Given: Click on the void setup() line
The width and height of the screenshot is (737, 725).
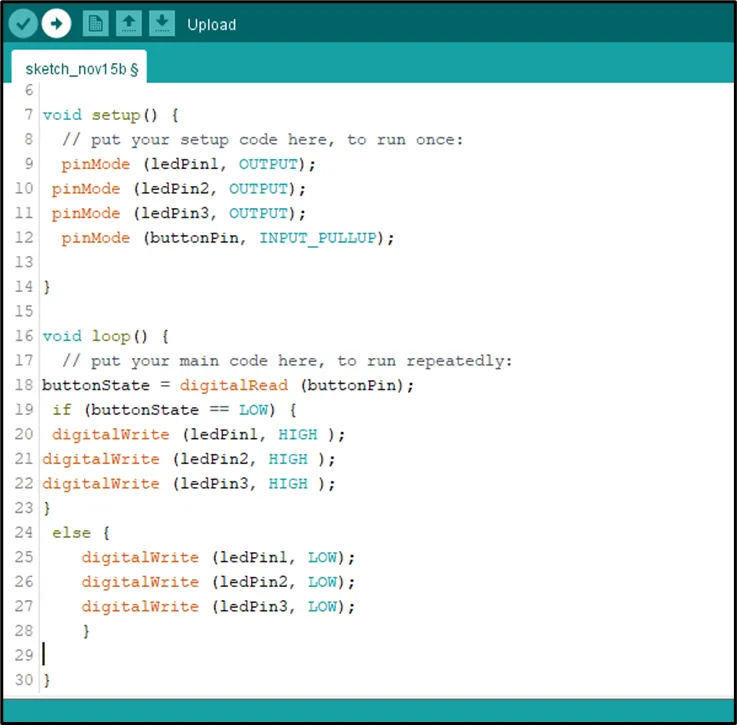Looking at the screenshot, I should 111,115.
